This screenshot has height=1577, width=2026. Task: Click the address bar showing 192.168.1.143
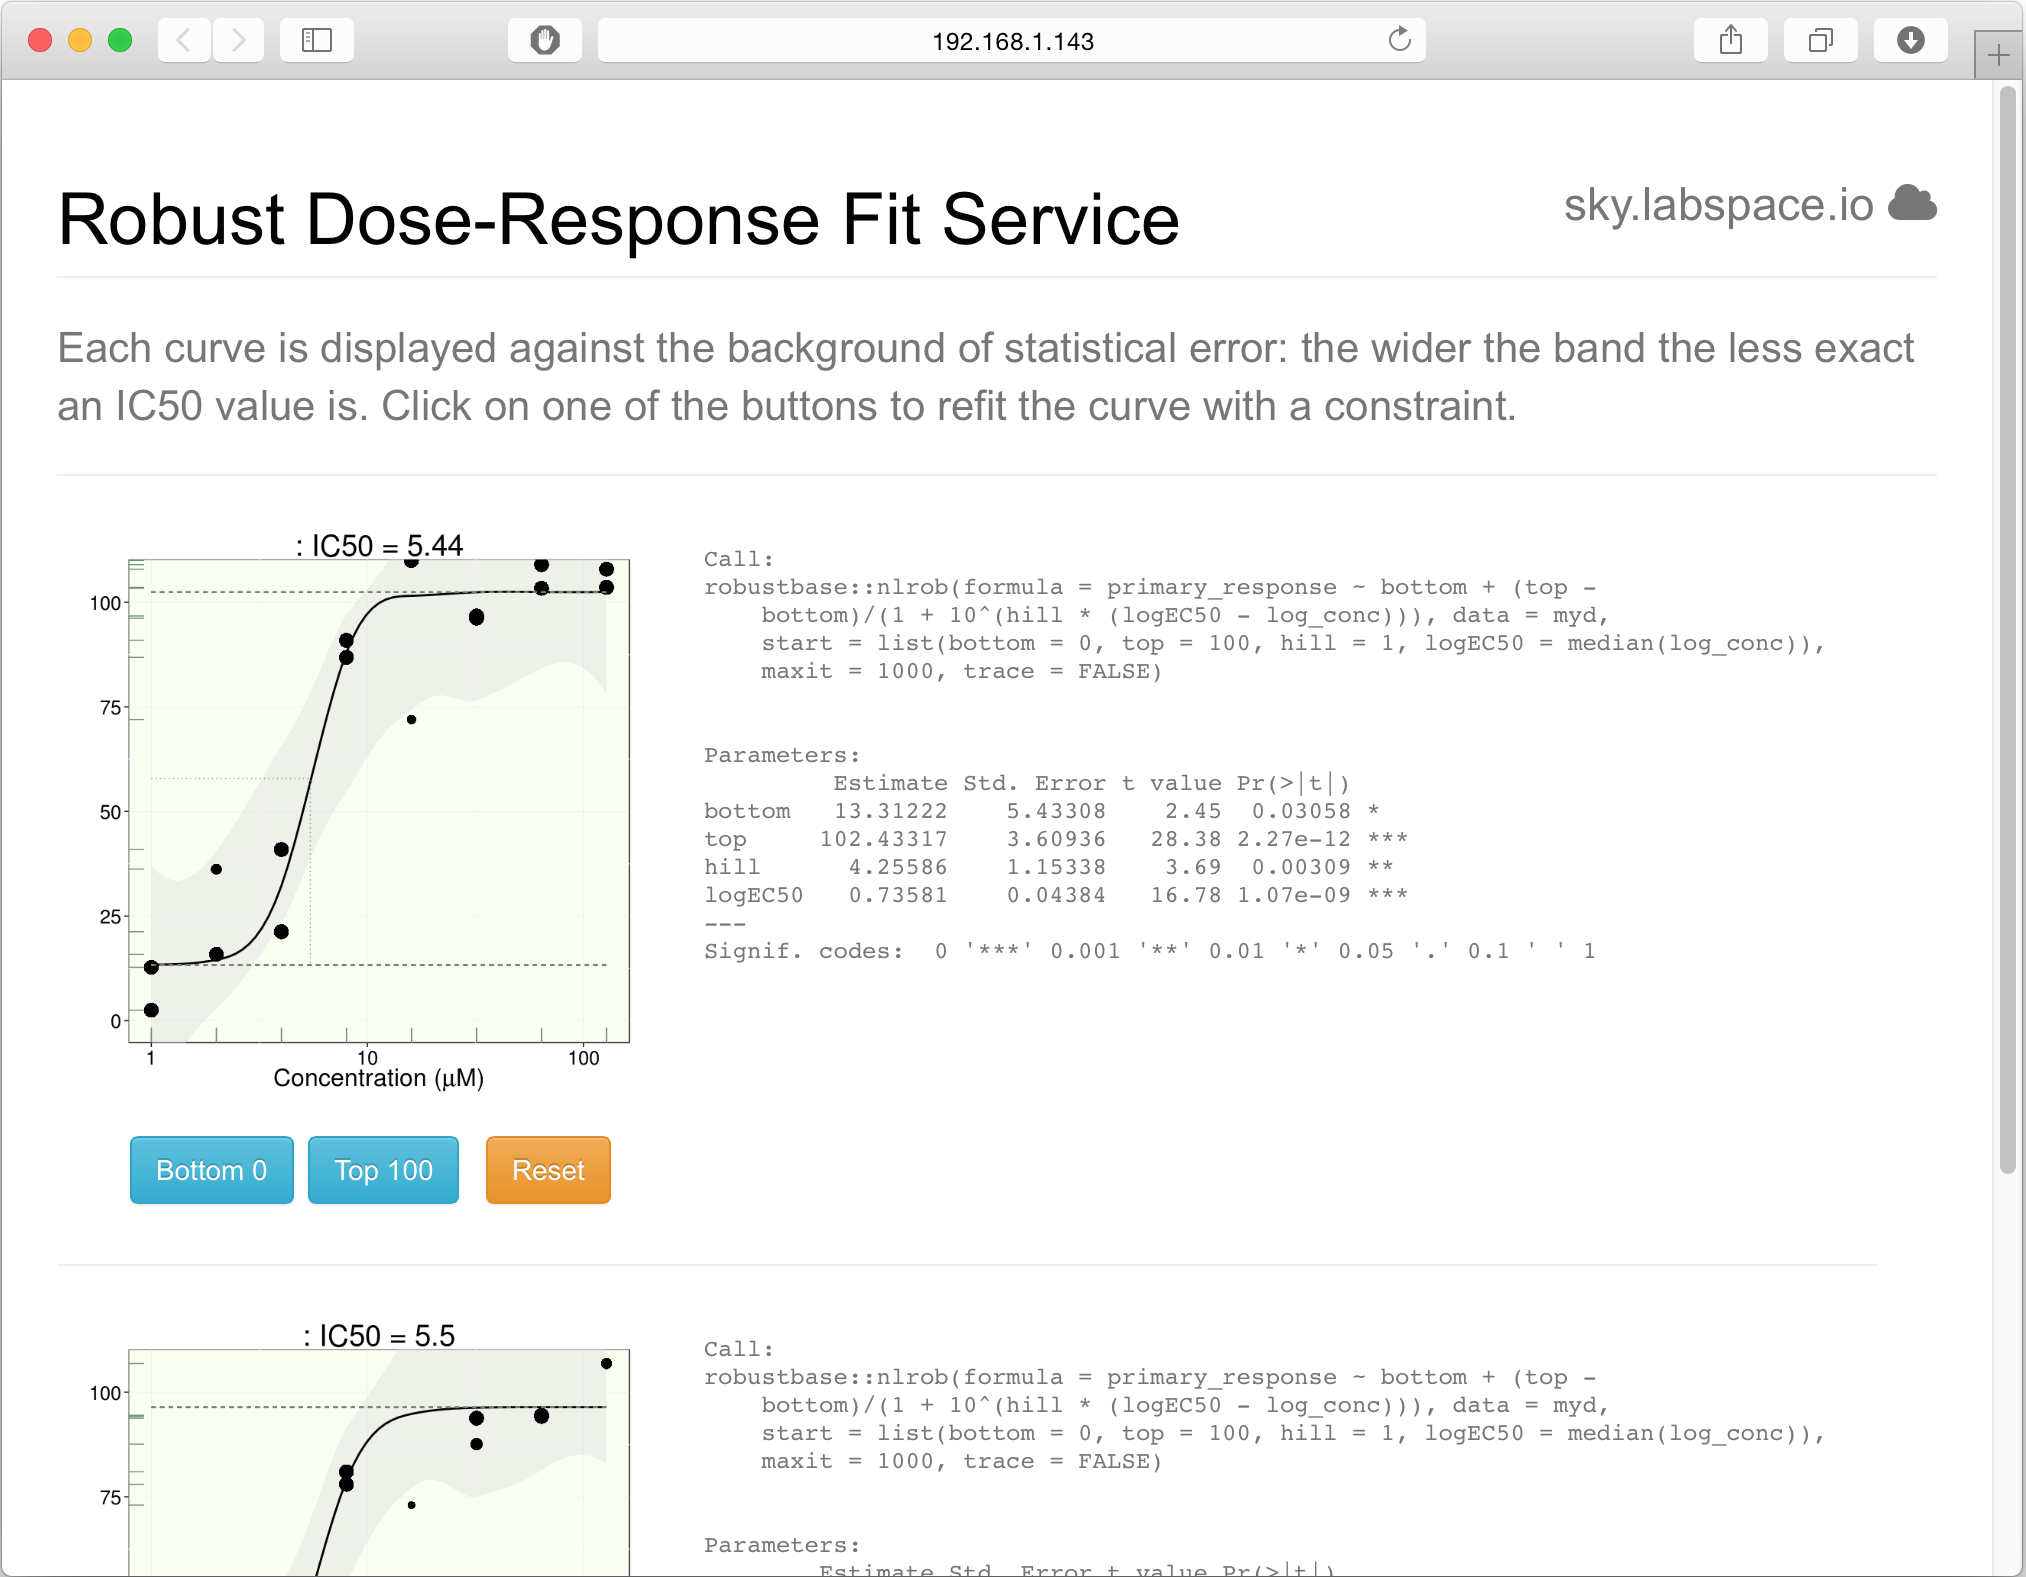(x=1012, y=40)
